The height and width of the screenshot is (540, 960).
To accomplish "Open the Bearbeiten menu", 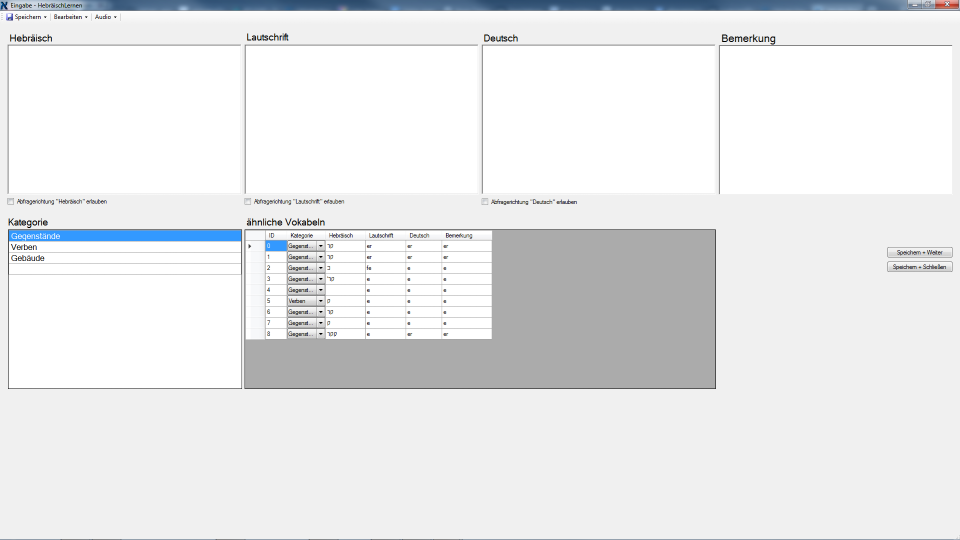I will click(70, 17).
